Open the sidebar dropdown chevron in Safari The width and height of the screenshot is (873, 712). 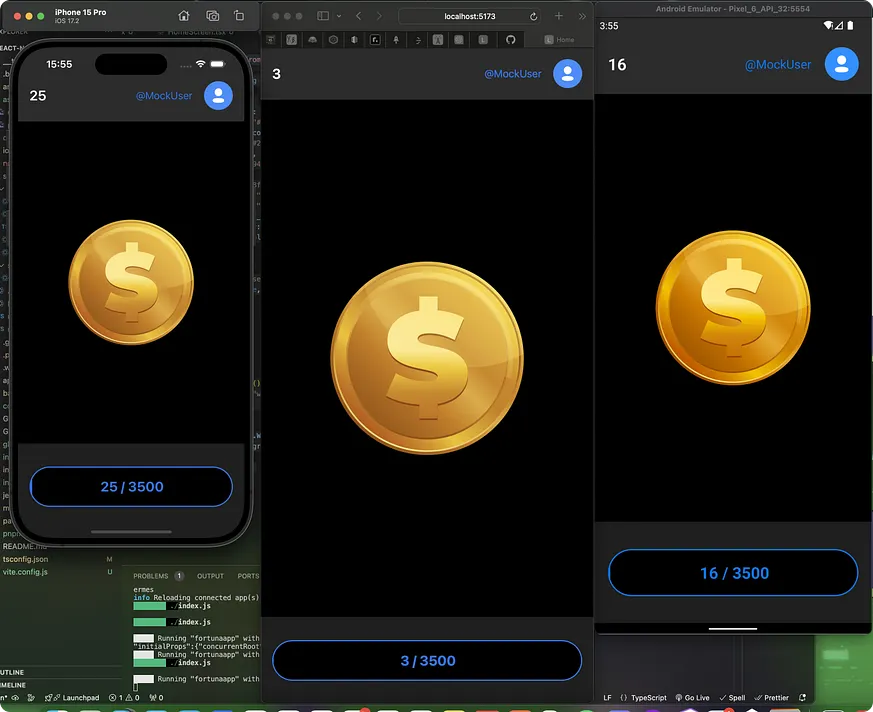(339, 16)
